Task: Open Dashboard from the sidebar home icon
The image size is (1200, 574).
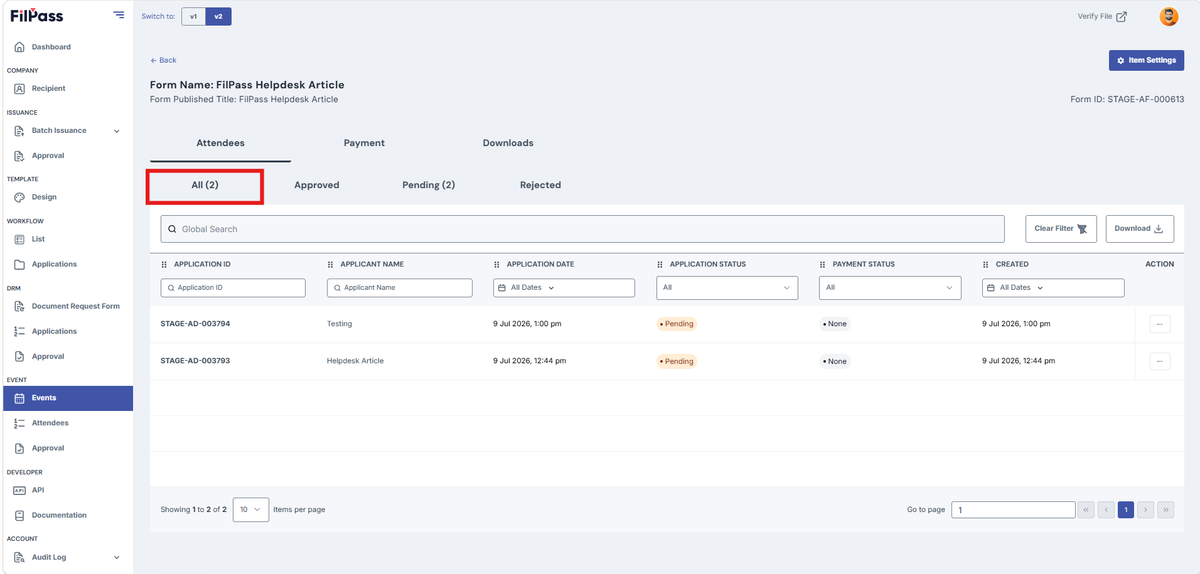Action: tap(19, 47)
